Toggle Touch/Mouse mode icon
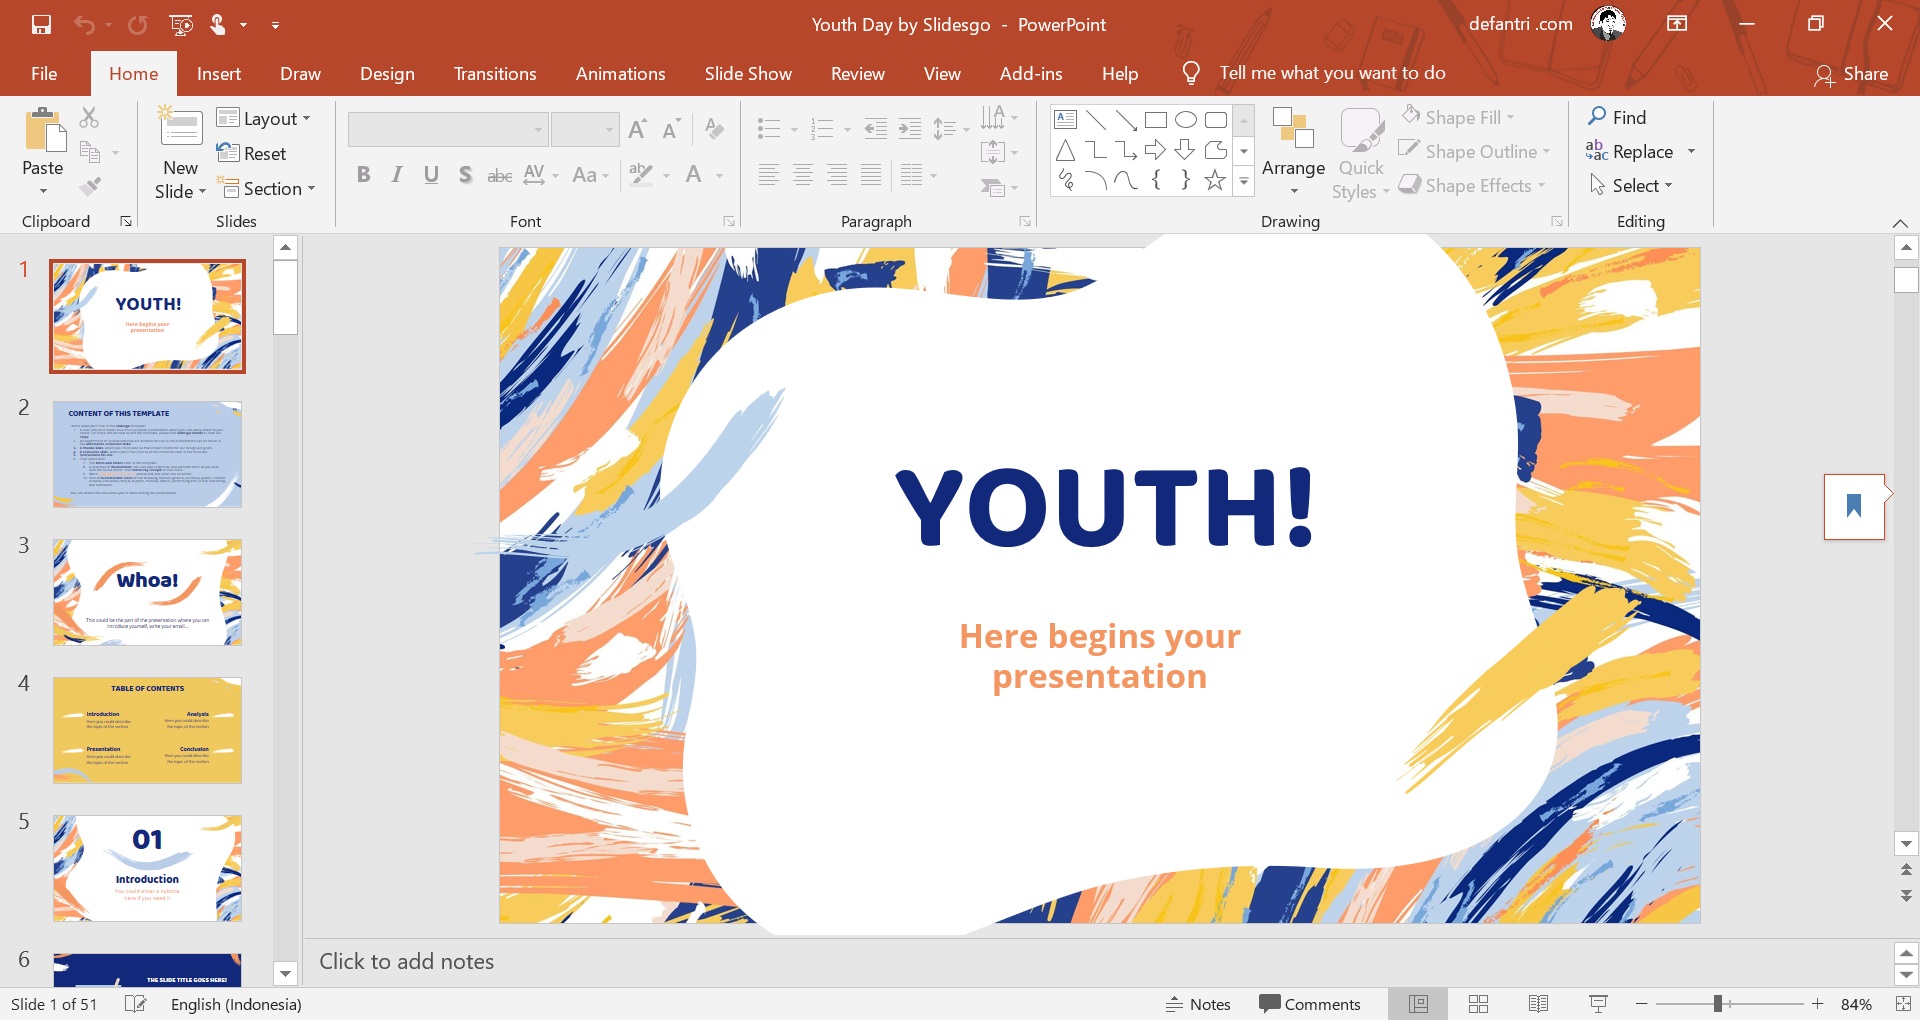 click(x=218, y=25)
